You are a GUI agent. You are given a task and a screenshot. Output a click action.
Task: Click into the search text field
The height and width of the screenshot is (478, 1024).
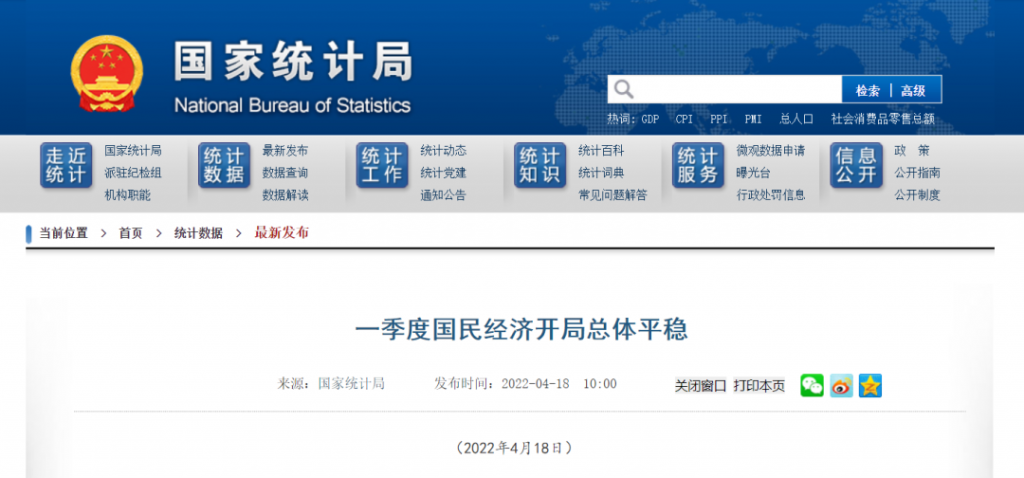740,90
